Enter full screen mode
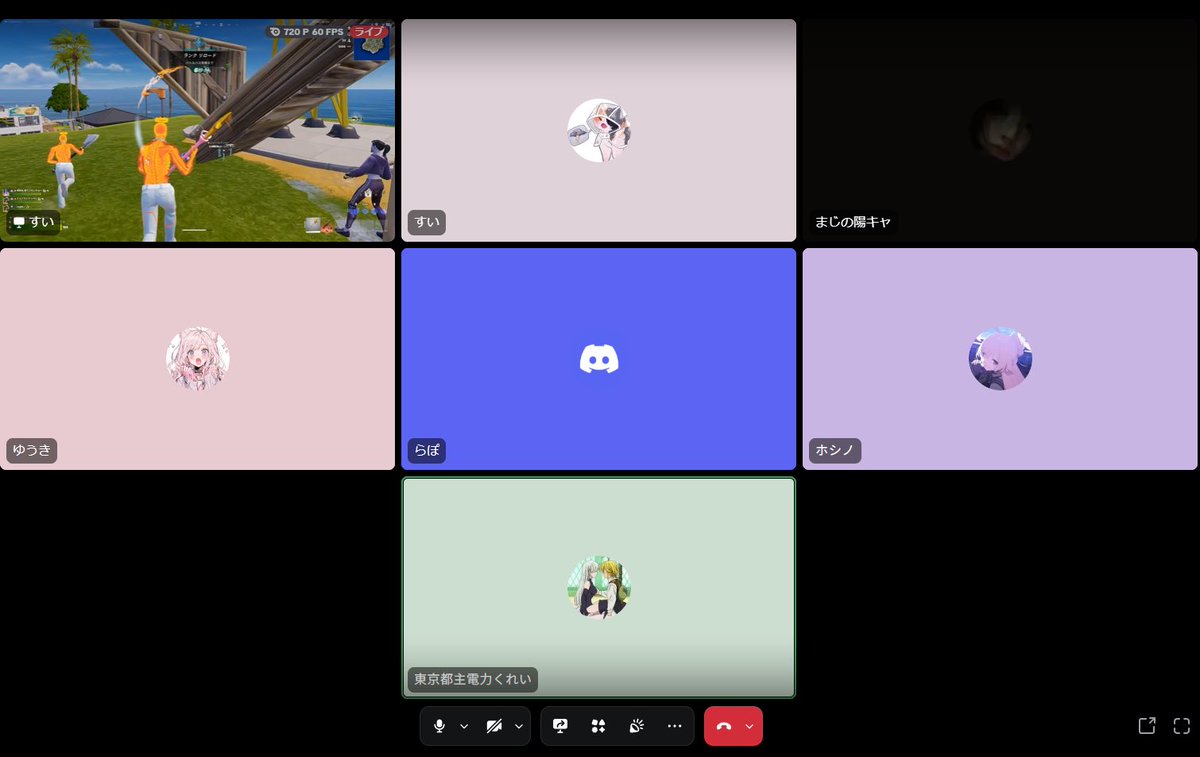 click(1181, 726)
